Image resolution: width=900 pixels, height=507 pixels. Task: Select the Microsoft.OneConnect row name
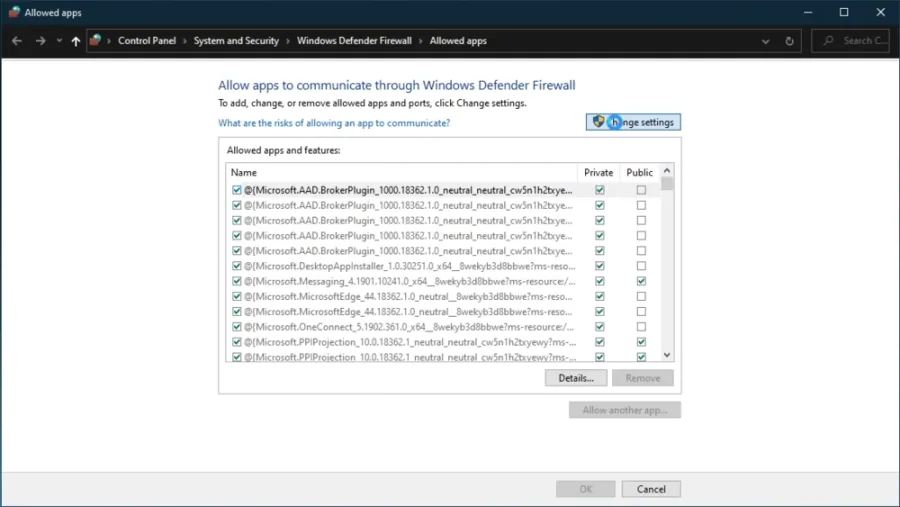(409, 327)
